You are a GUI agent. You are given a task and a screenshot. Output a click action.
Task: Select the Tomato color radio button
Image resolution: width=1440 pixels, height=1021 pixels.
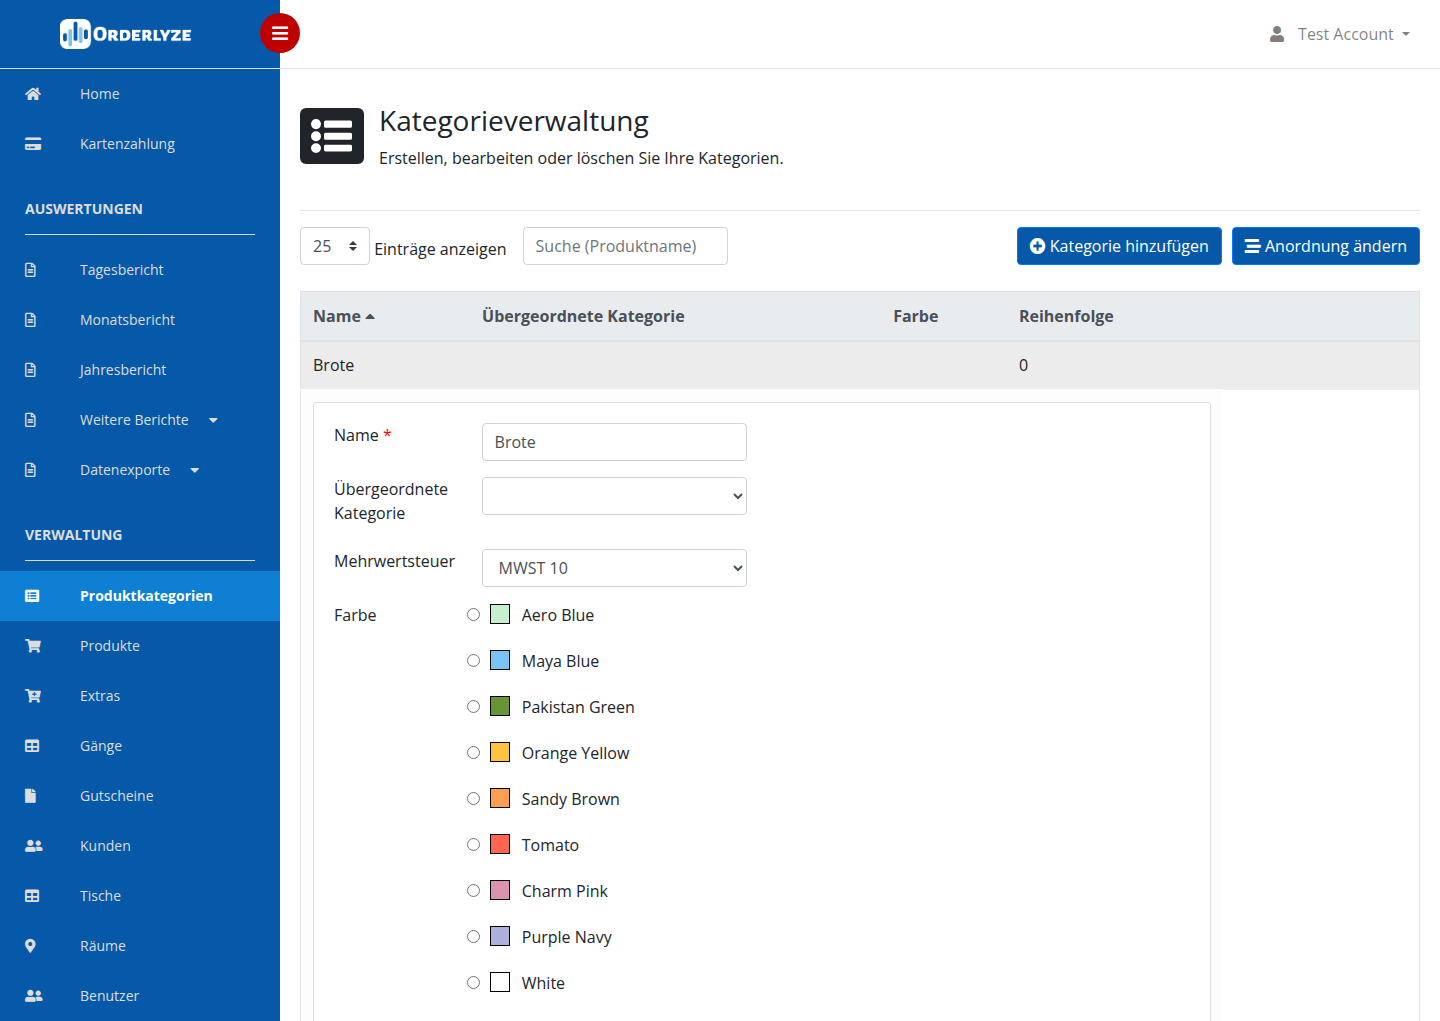[x=474, y=845]
